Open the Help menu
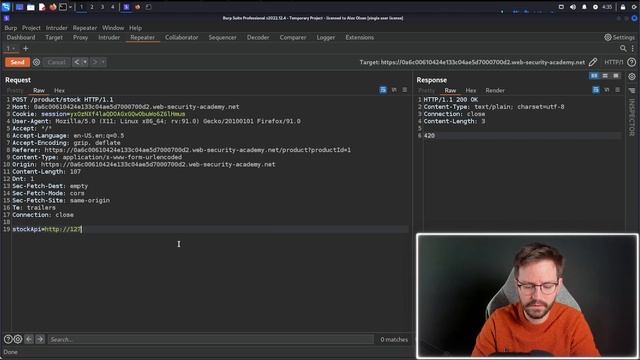 136,28
